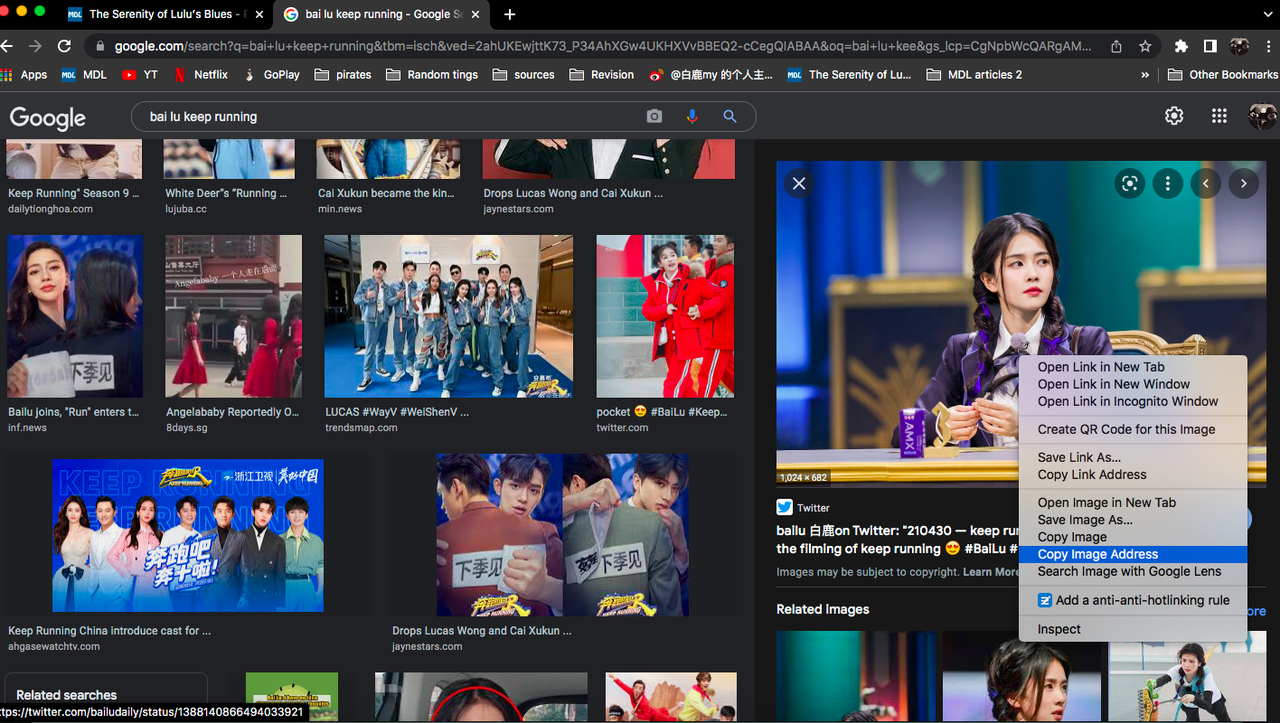Select Add a anti-anti-hotlinking rule
This screenshot has width=1280, height=723.
pyautogui.click(x=1133, y=600)
